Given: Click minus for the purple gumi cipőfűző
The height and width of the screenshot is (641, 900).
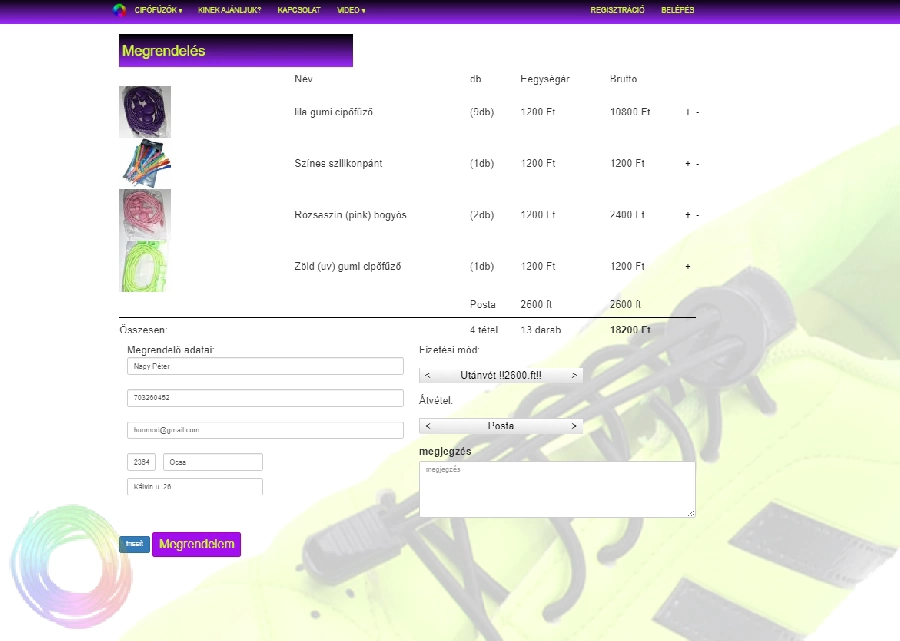Looking at the screenshot, I should pos(697,112).
